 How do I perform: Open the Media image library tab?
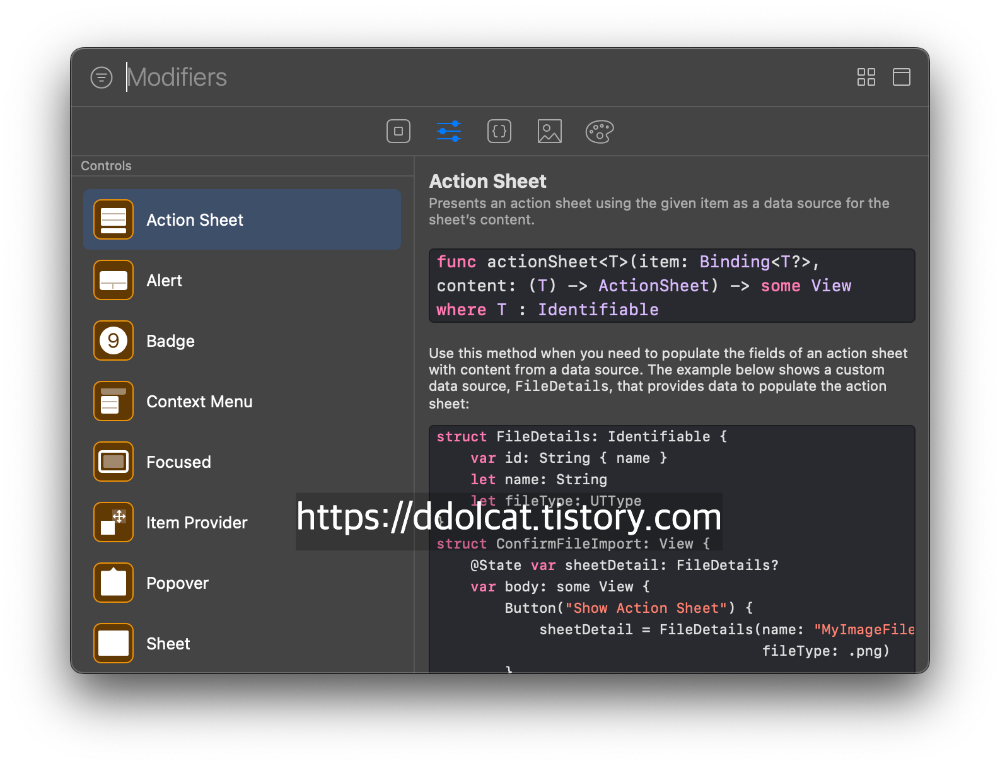coord(549,131)
